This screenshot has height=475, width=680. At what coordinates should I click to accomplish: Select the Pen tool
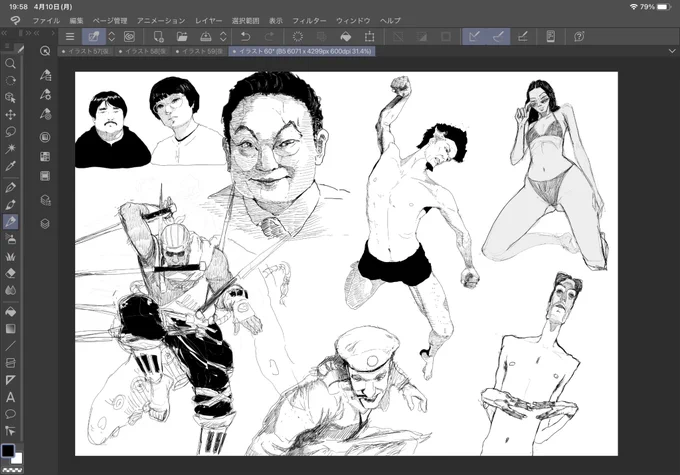[x=10, y=187]
